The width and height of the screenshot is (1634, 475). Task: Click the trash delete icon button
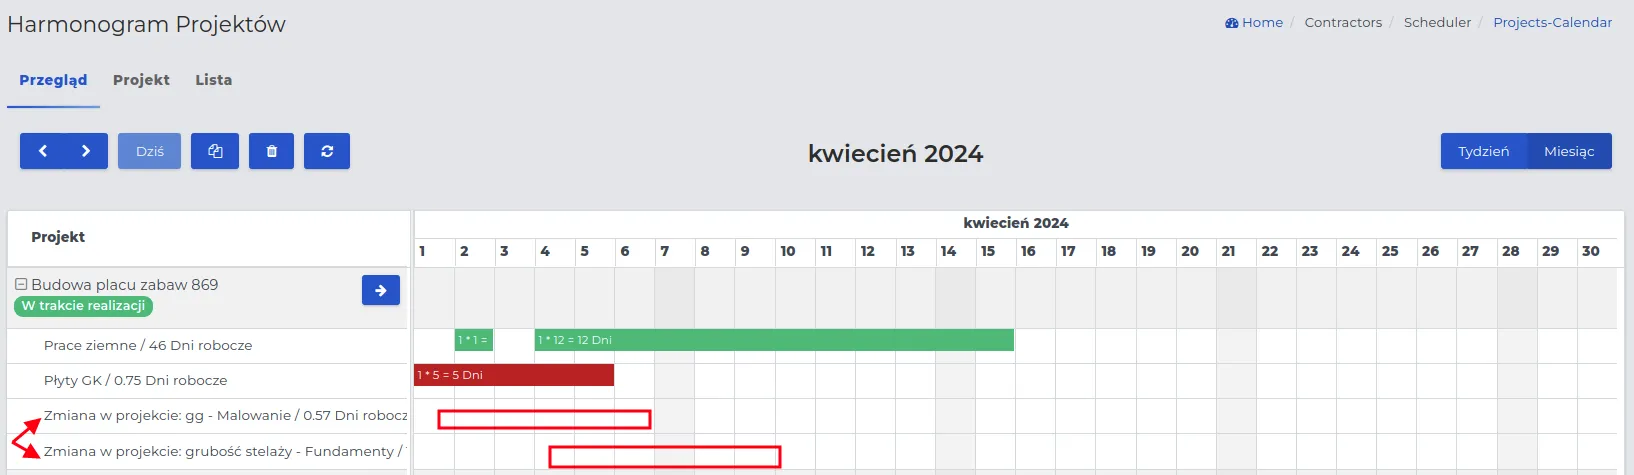[271, 151]
